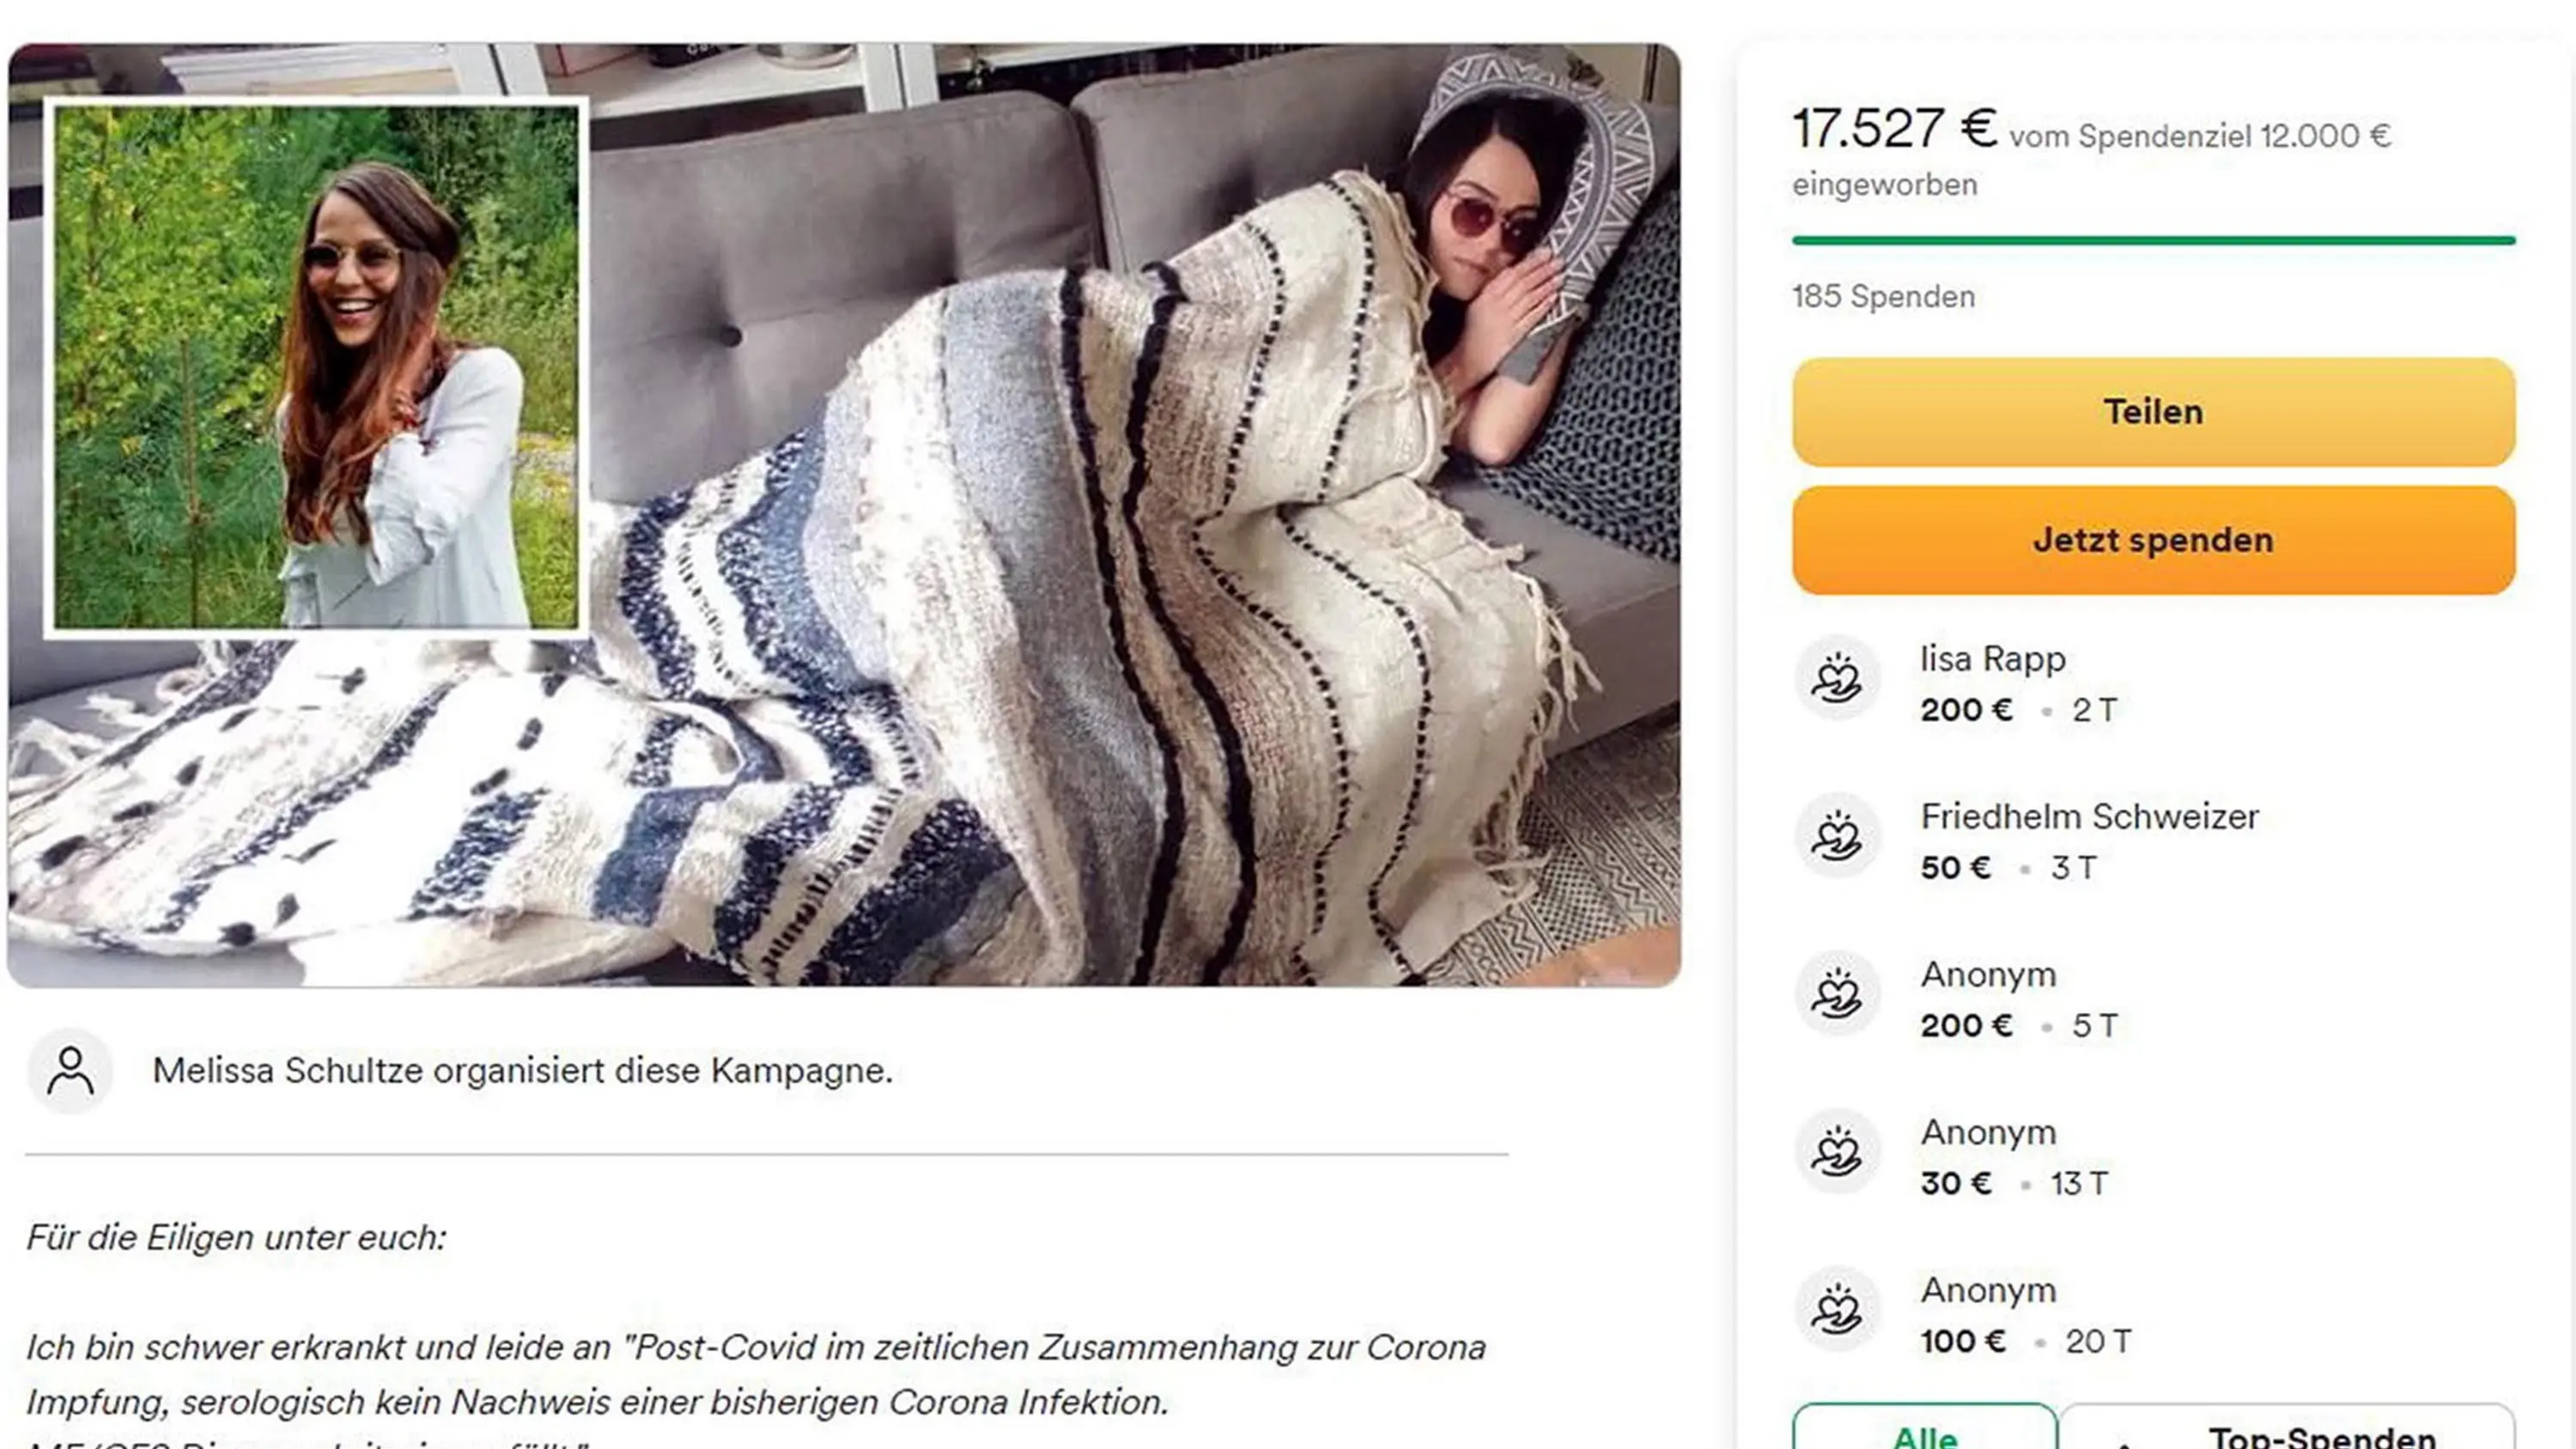Click the donation heart icon next to lisa Rapp

click(x=1837, y=678)
